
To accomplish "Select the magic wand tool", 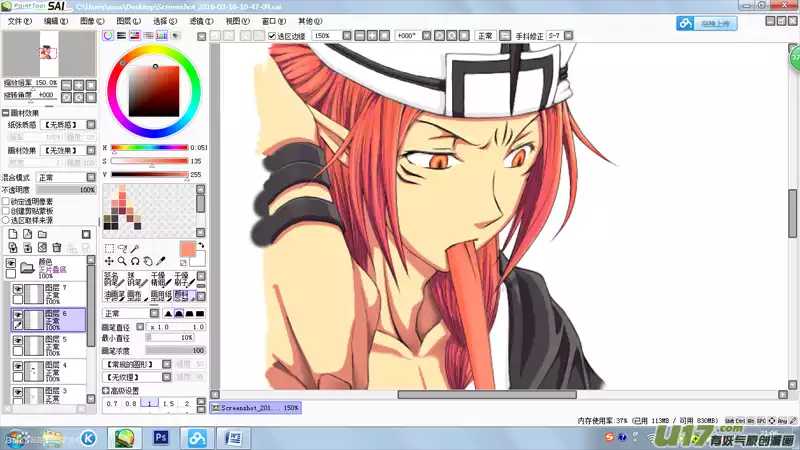I will click(x=135, y=248).
